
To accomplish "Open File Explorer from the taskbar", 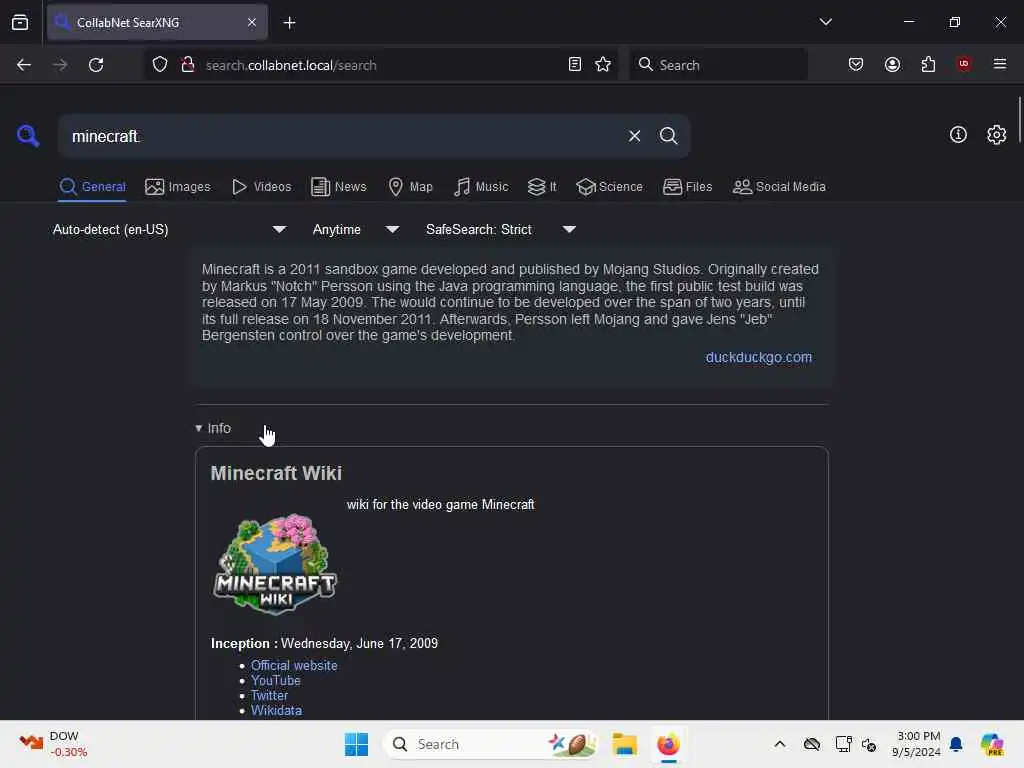I will pyautogui.click(x=624, y=744).
